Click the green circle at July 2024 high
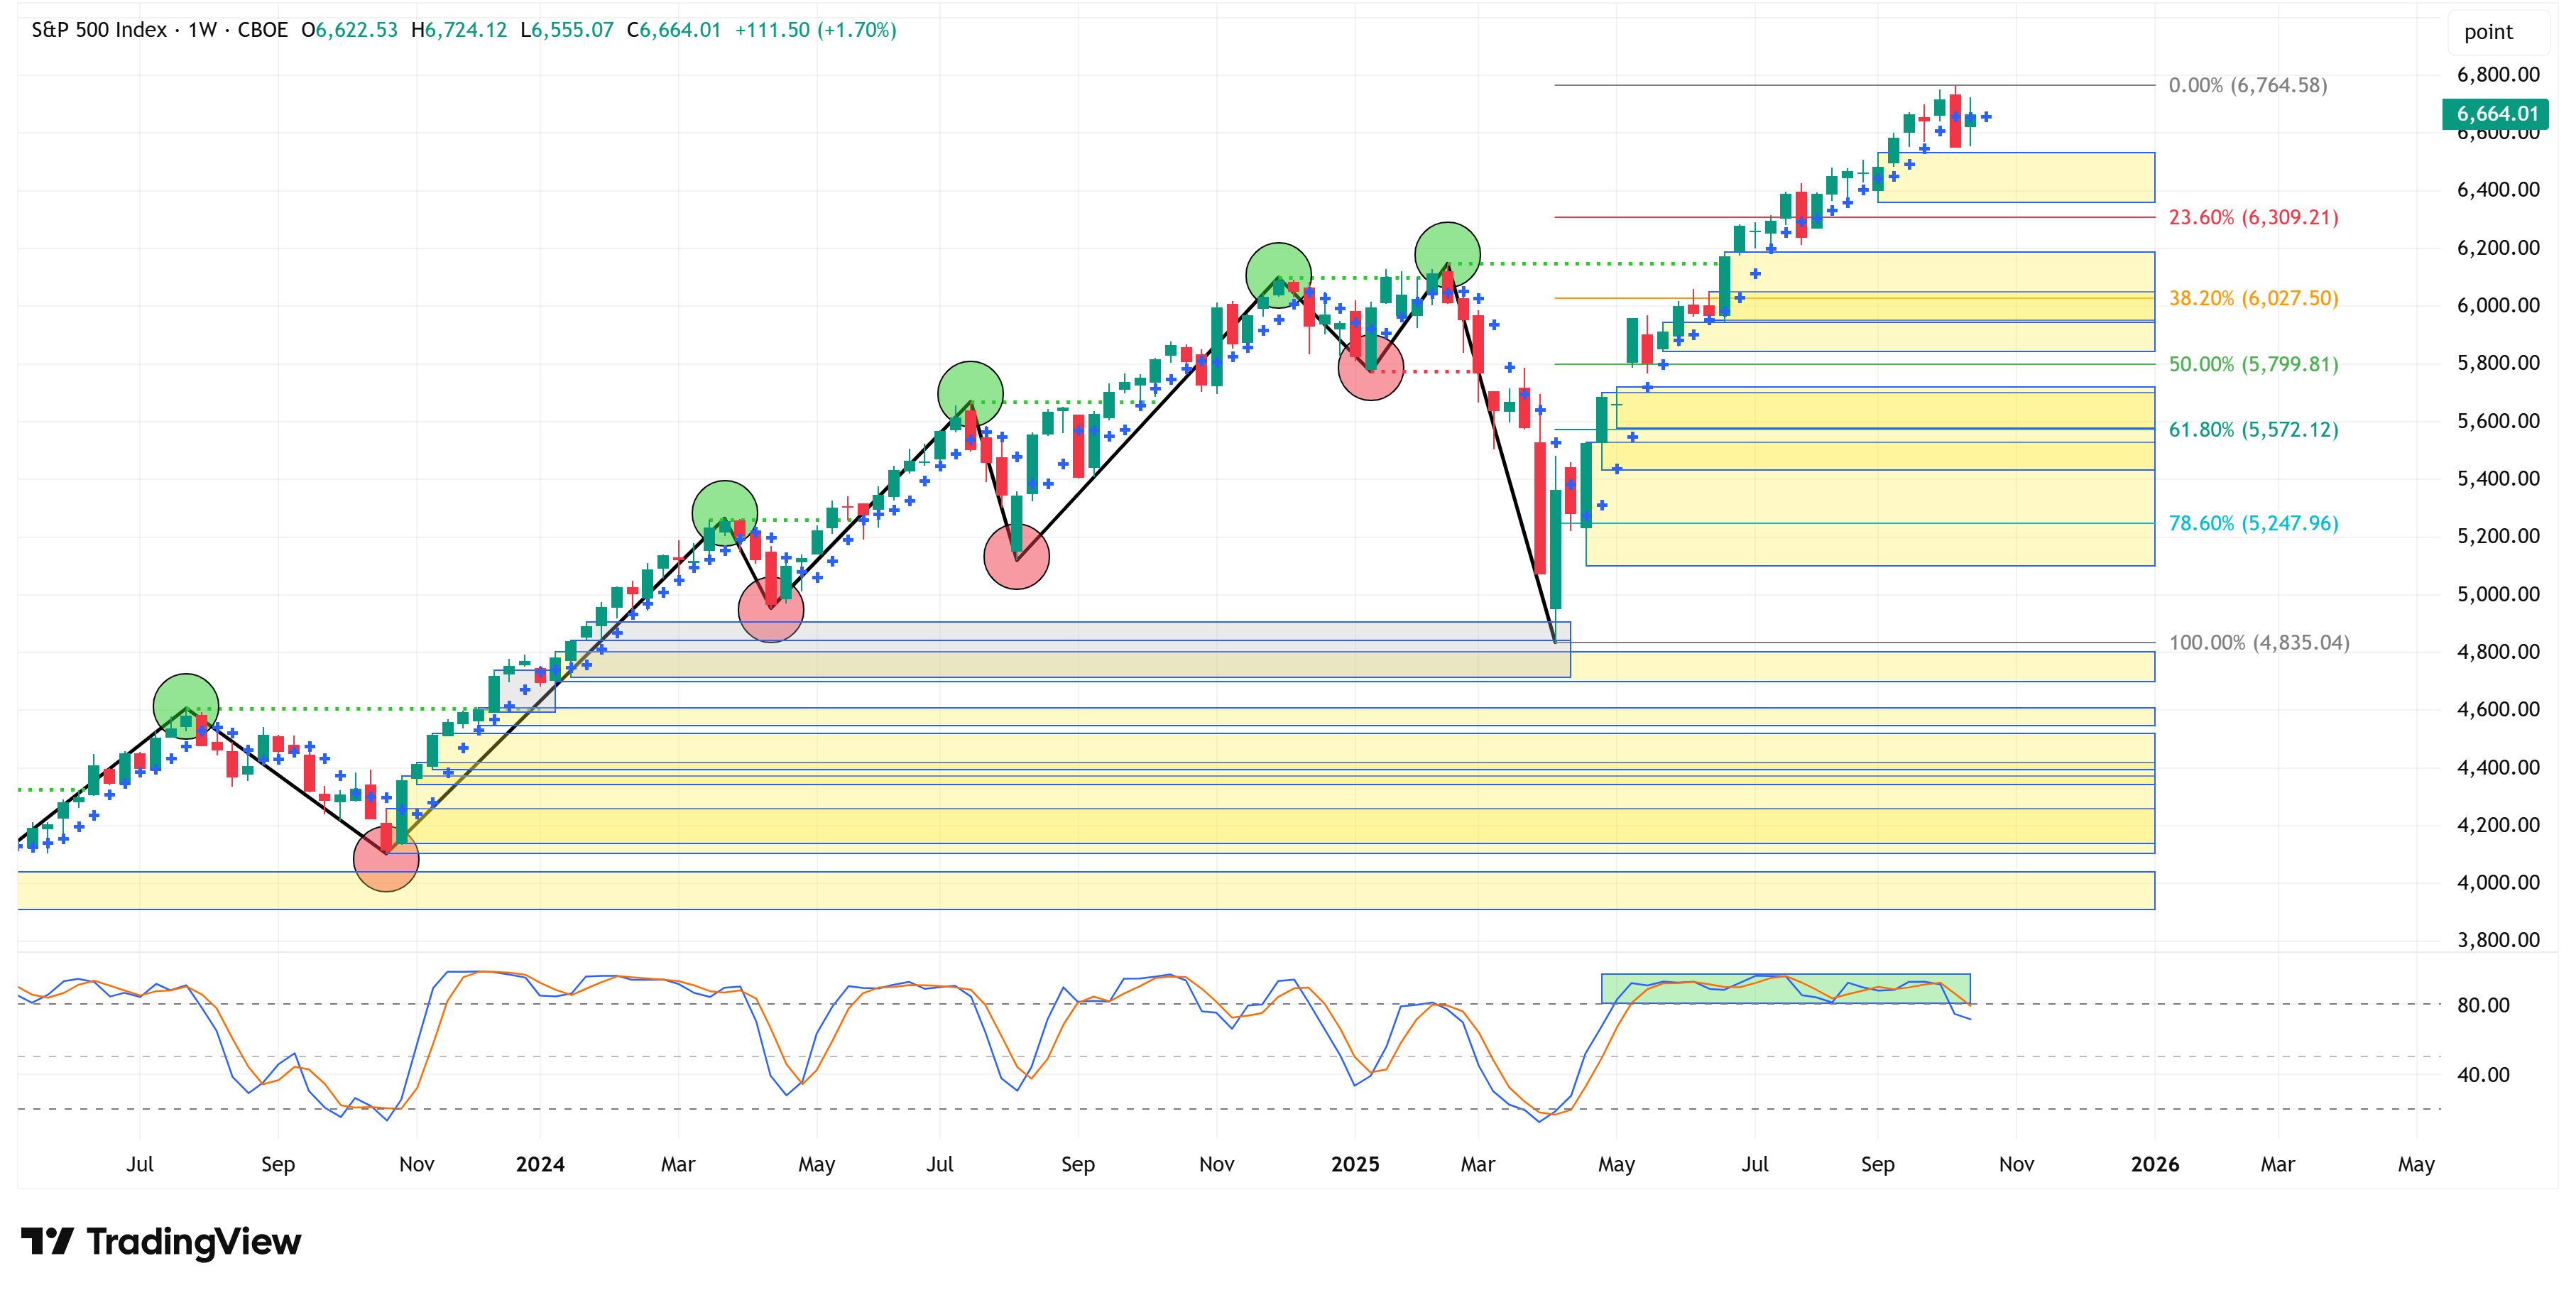 click(970, 393)
